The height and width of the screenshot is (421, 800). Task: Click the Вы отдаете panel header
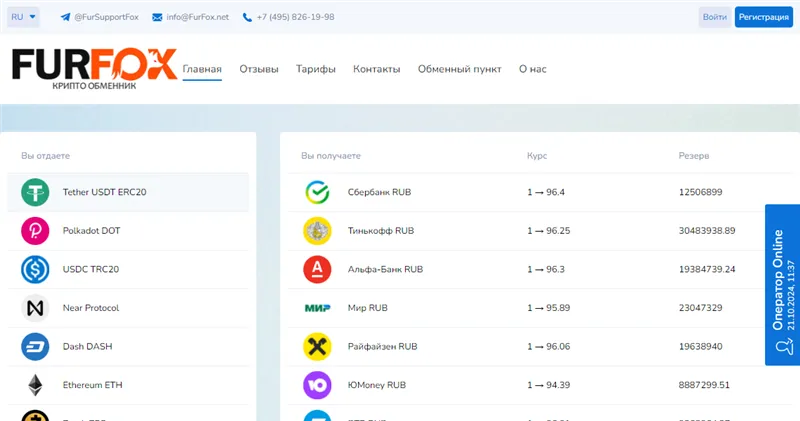45,156
